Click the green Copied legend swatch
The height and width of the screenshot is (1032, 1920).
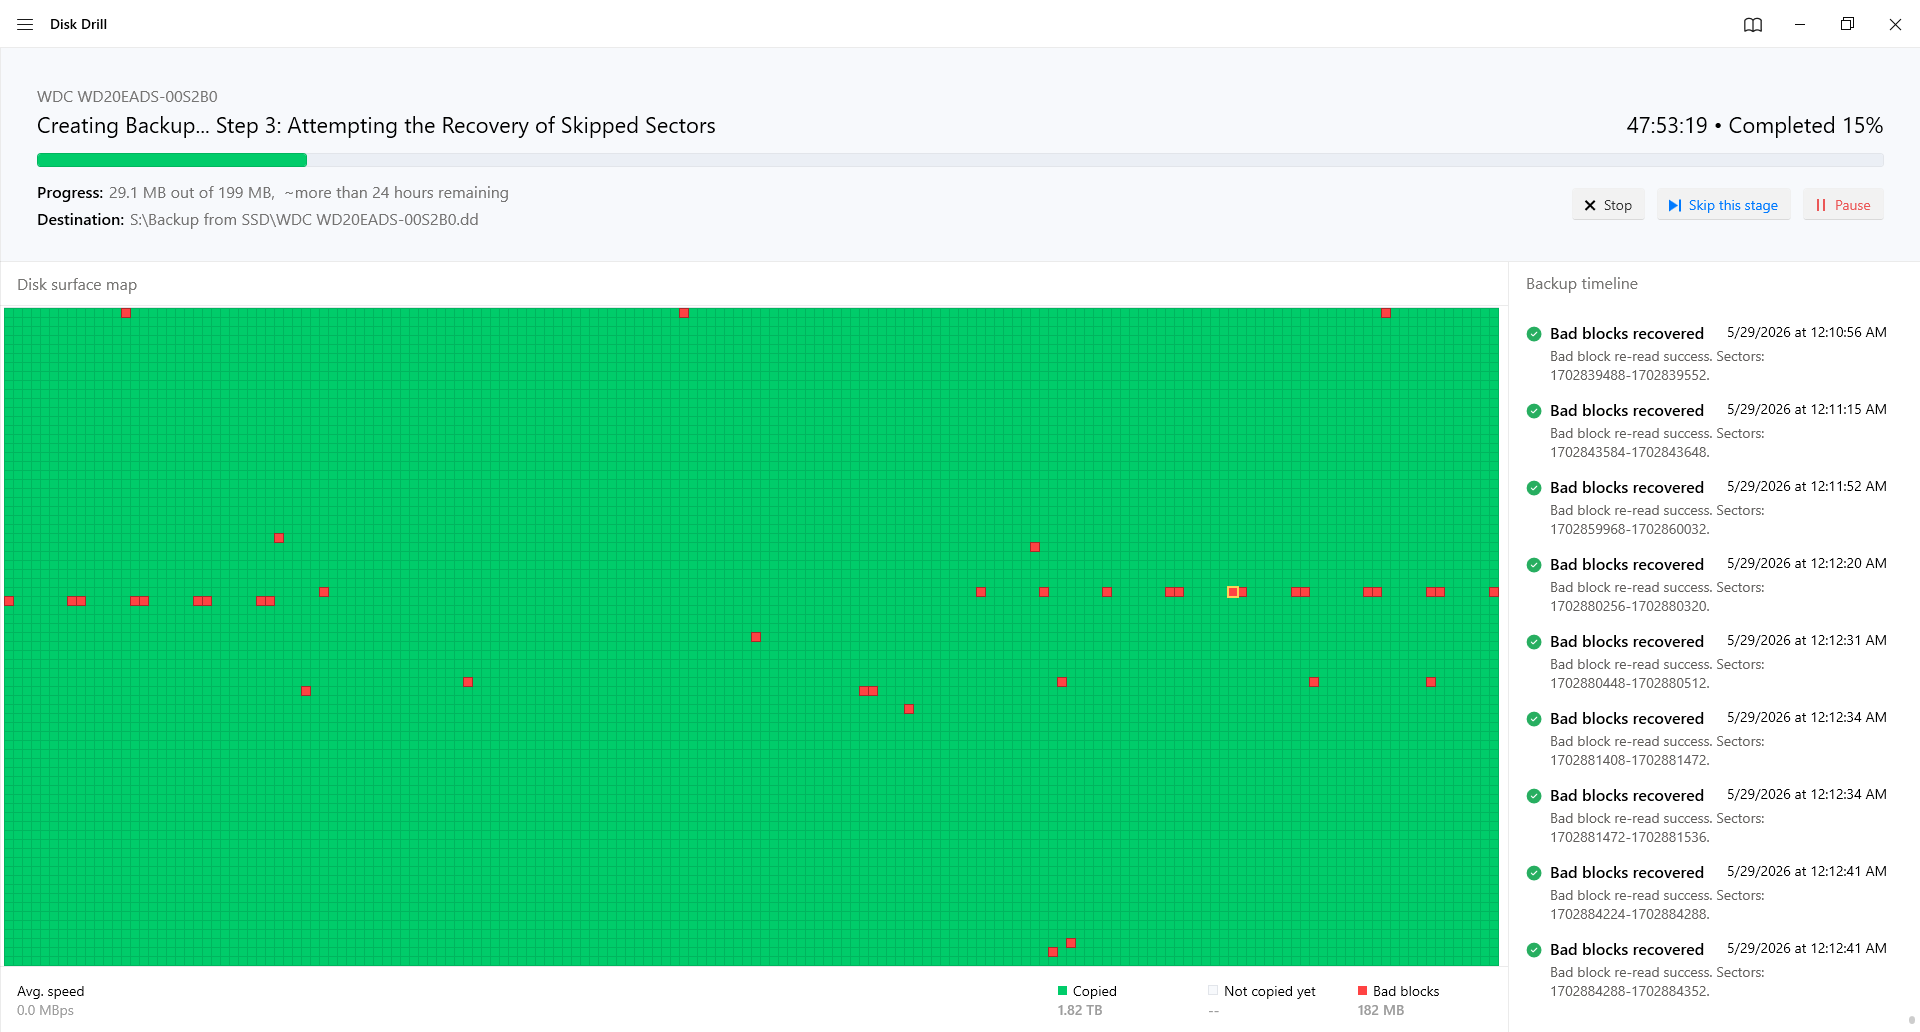1062,991
